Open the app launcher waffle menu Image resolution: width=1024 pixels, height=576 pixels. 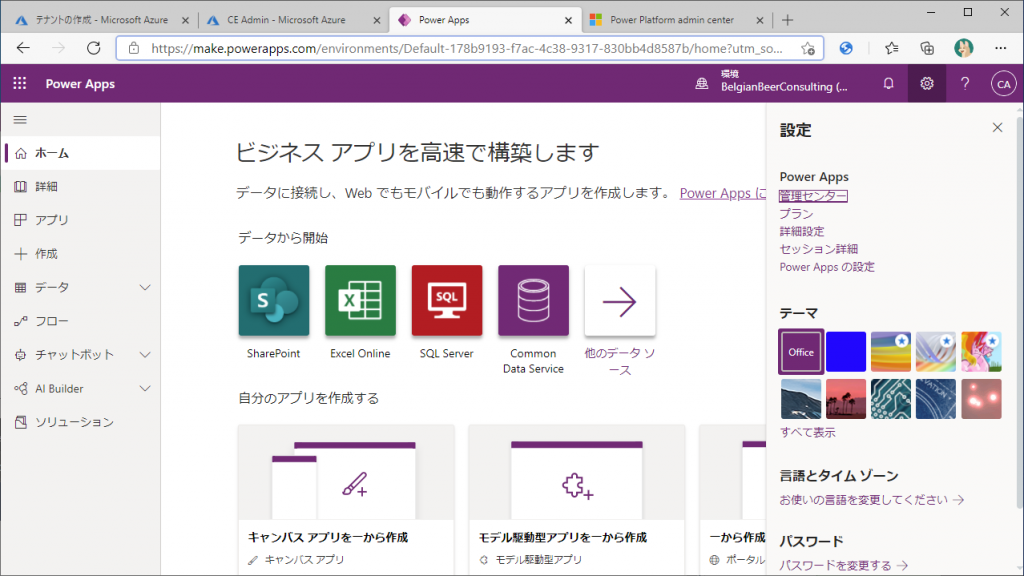(x=20, y=84)
